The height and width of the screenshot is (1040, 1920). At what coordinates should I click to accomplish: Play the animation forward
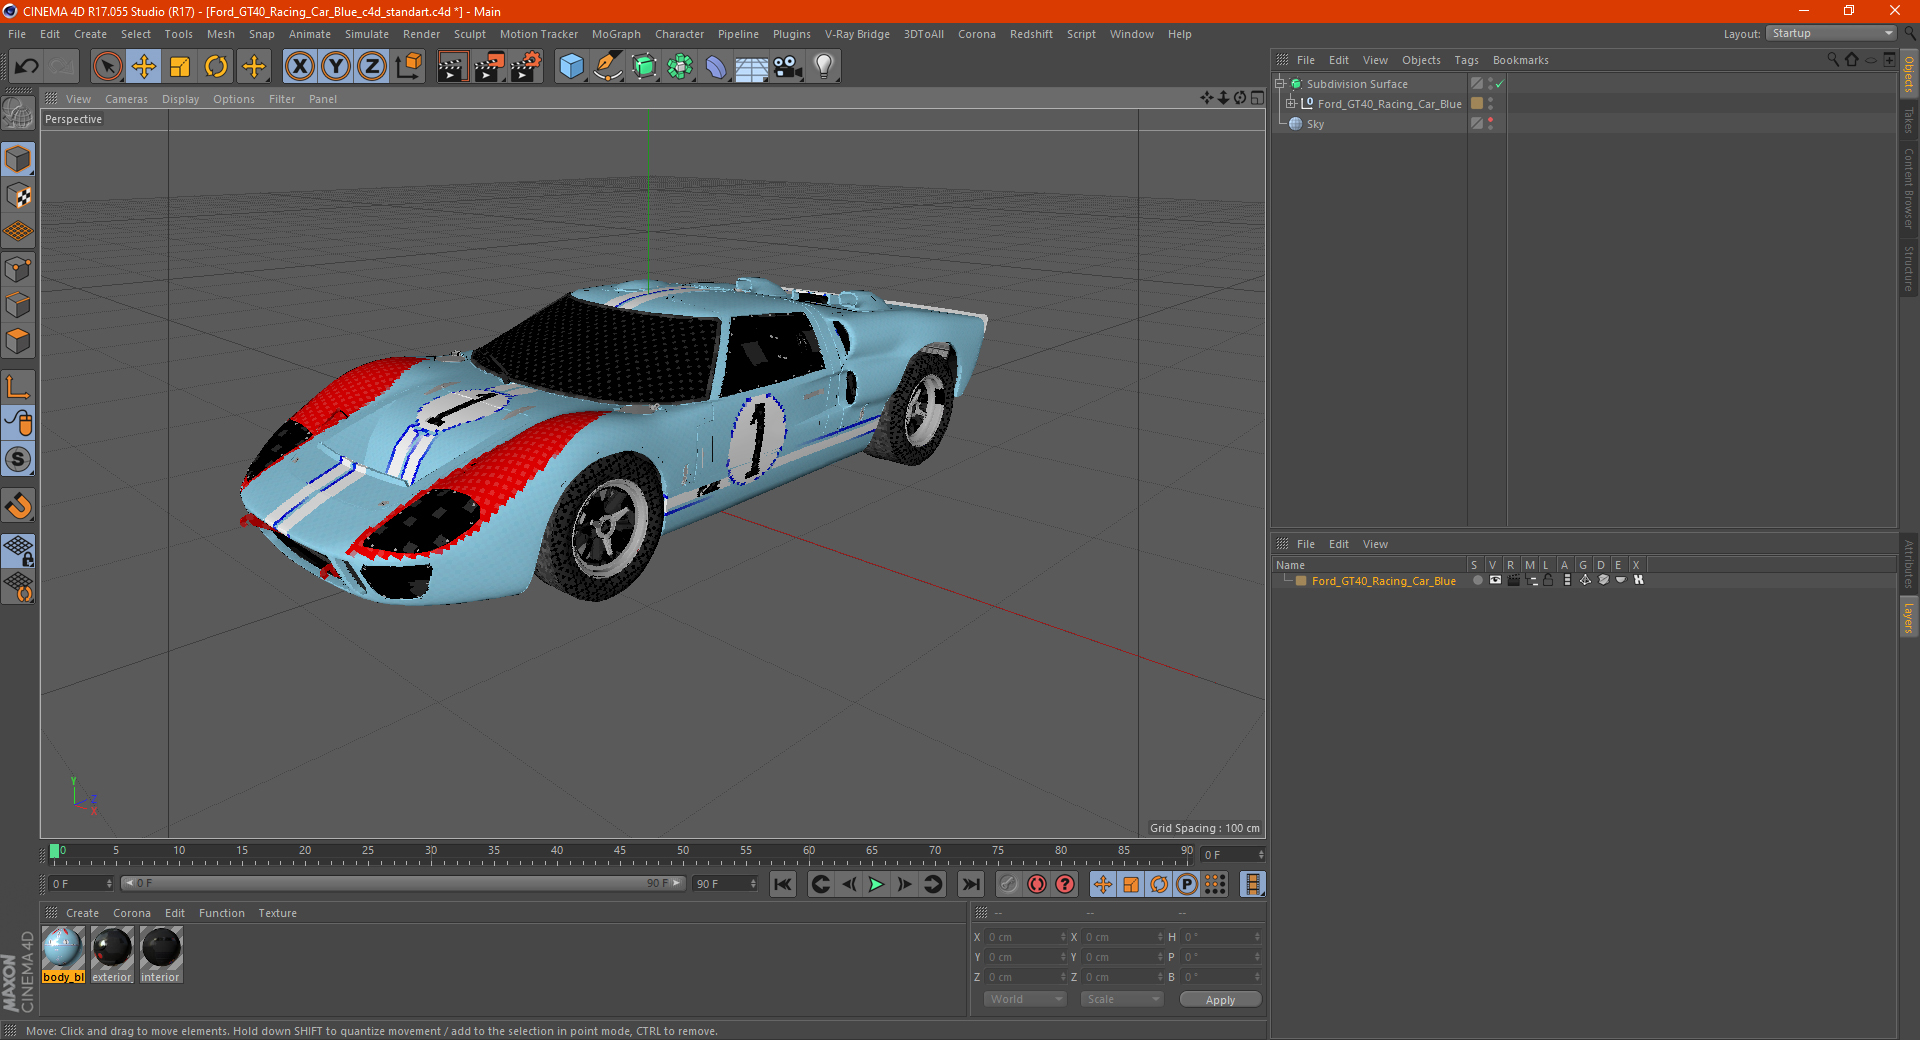click(x=876, y=884)
